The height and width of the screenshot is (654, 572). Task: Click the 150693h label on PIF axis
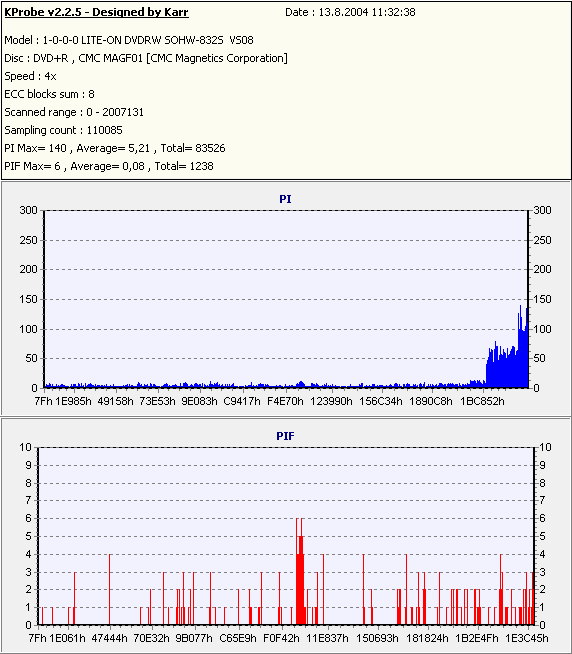[x=377, y=638]
